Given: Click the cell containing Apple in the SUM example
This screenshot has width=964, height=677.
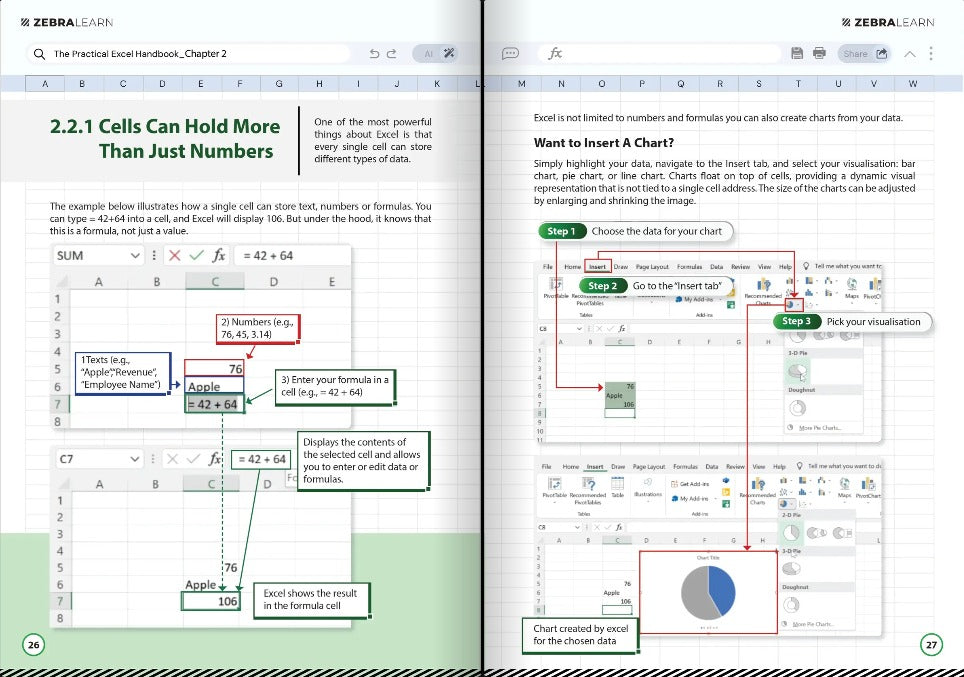Looking at the screenshot, I should pos(214,386).
